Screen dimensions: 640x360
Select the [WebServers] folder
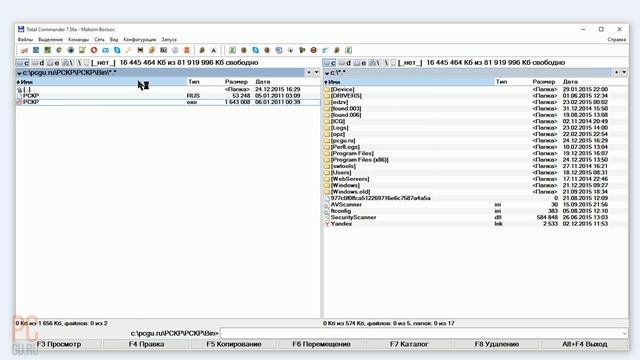pyautogui.click(x=476, y=179)
